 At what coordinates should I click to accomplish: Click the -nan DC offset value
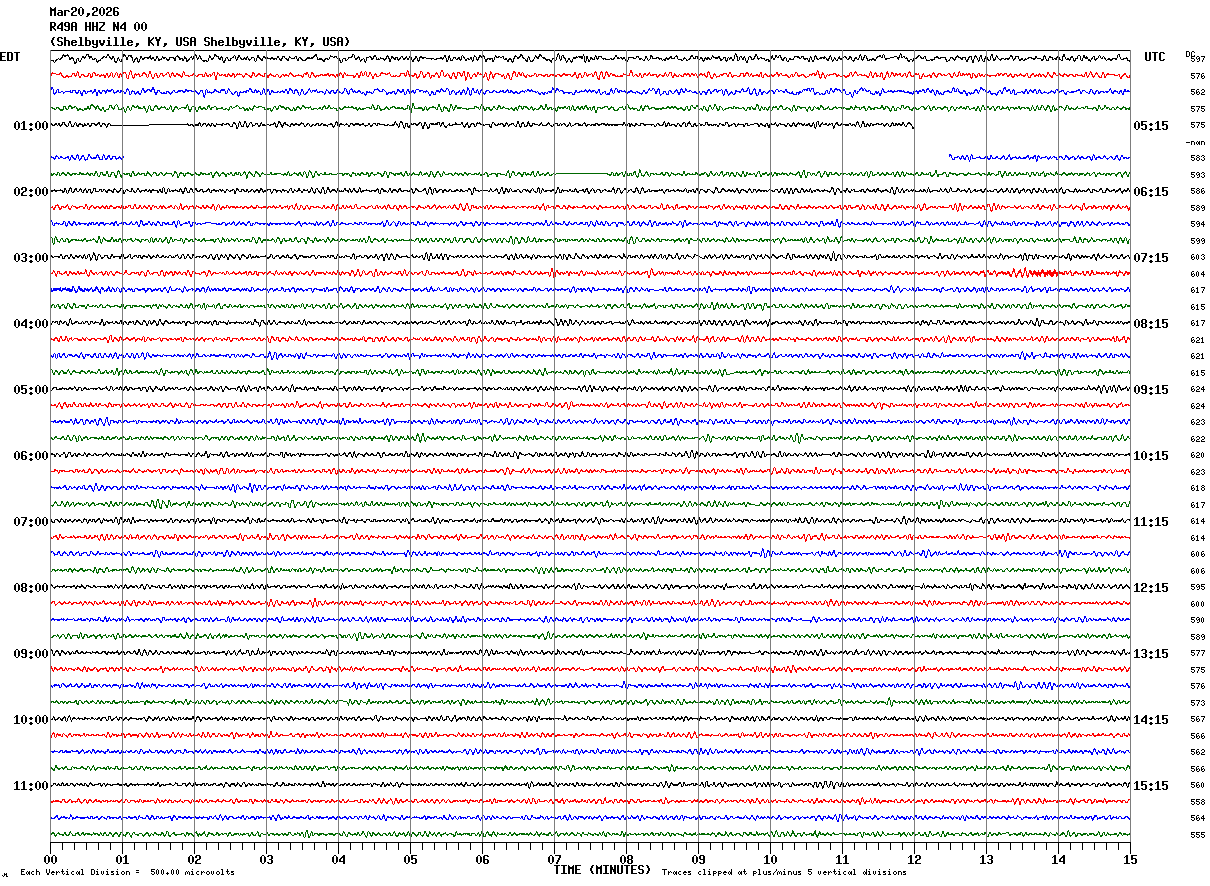point(1195,142)
